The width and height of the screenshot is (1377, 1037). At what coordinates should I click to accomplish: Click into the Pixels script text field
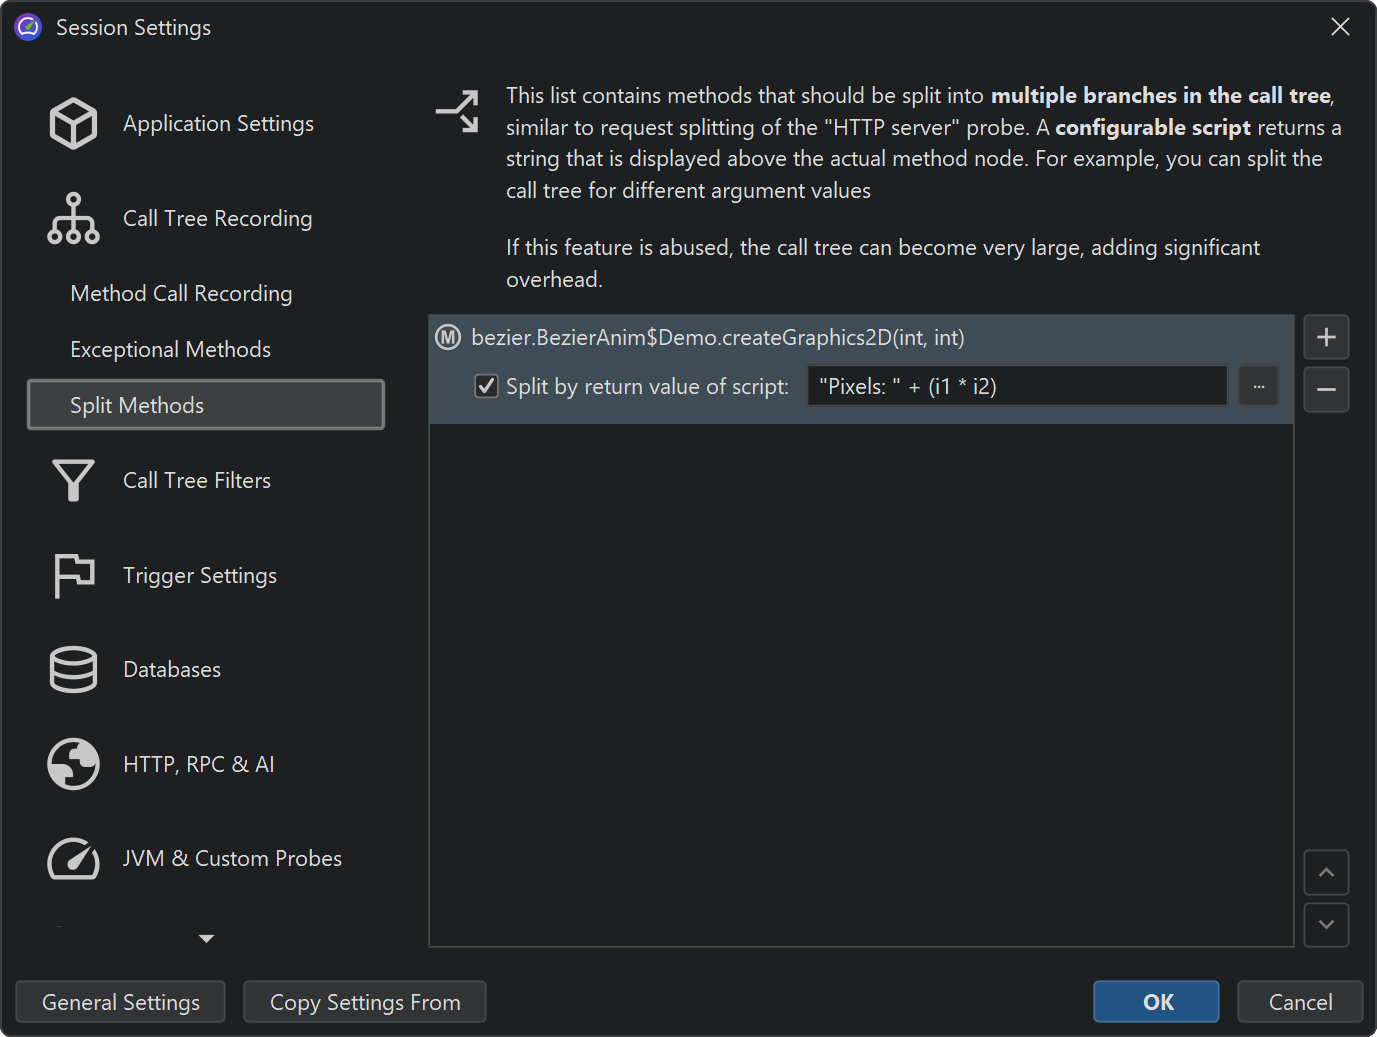coord(1016,386)
